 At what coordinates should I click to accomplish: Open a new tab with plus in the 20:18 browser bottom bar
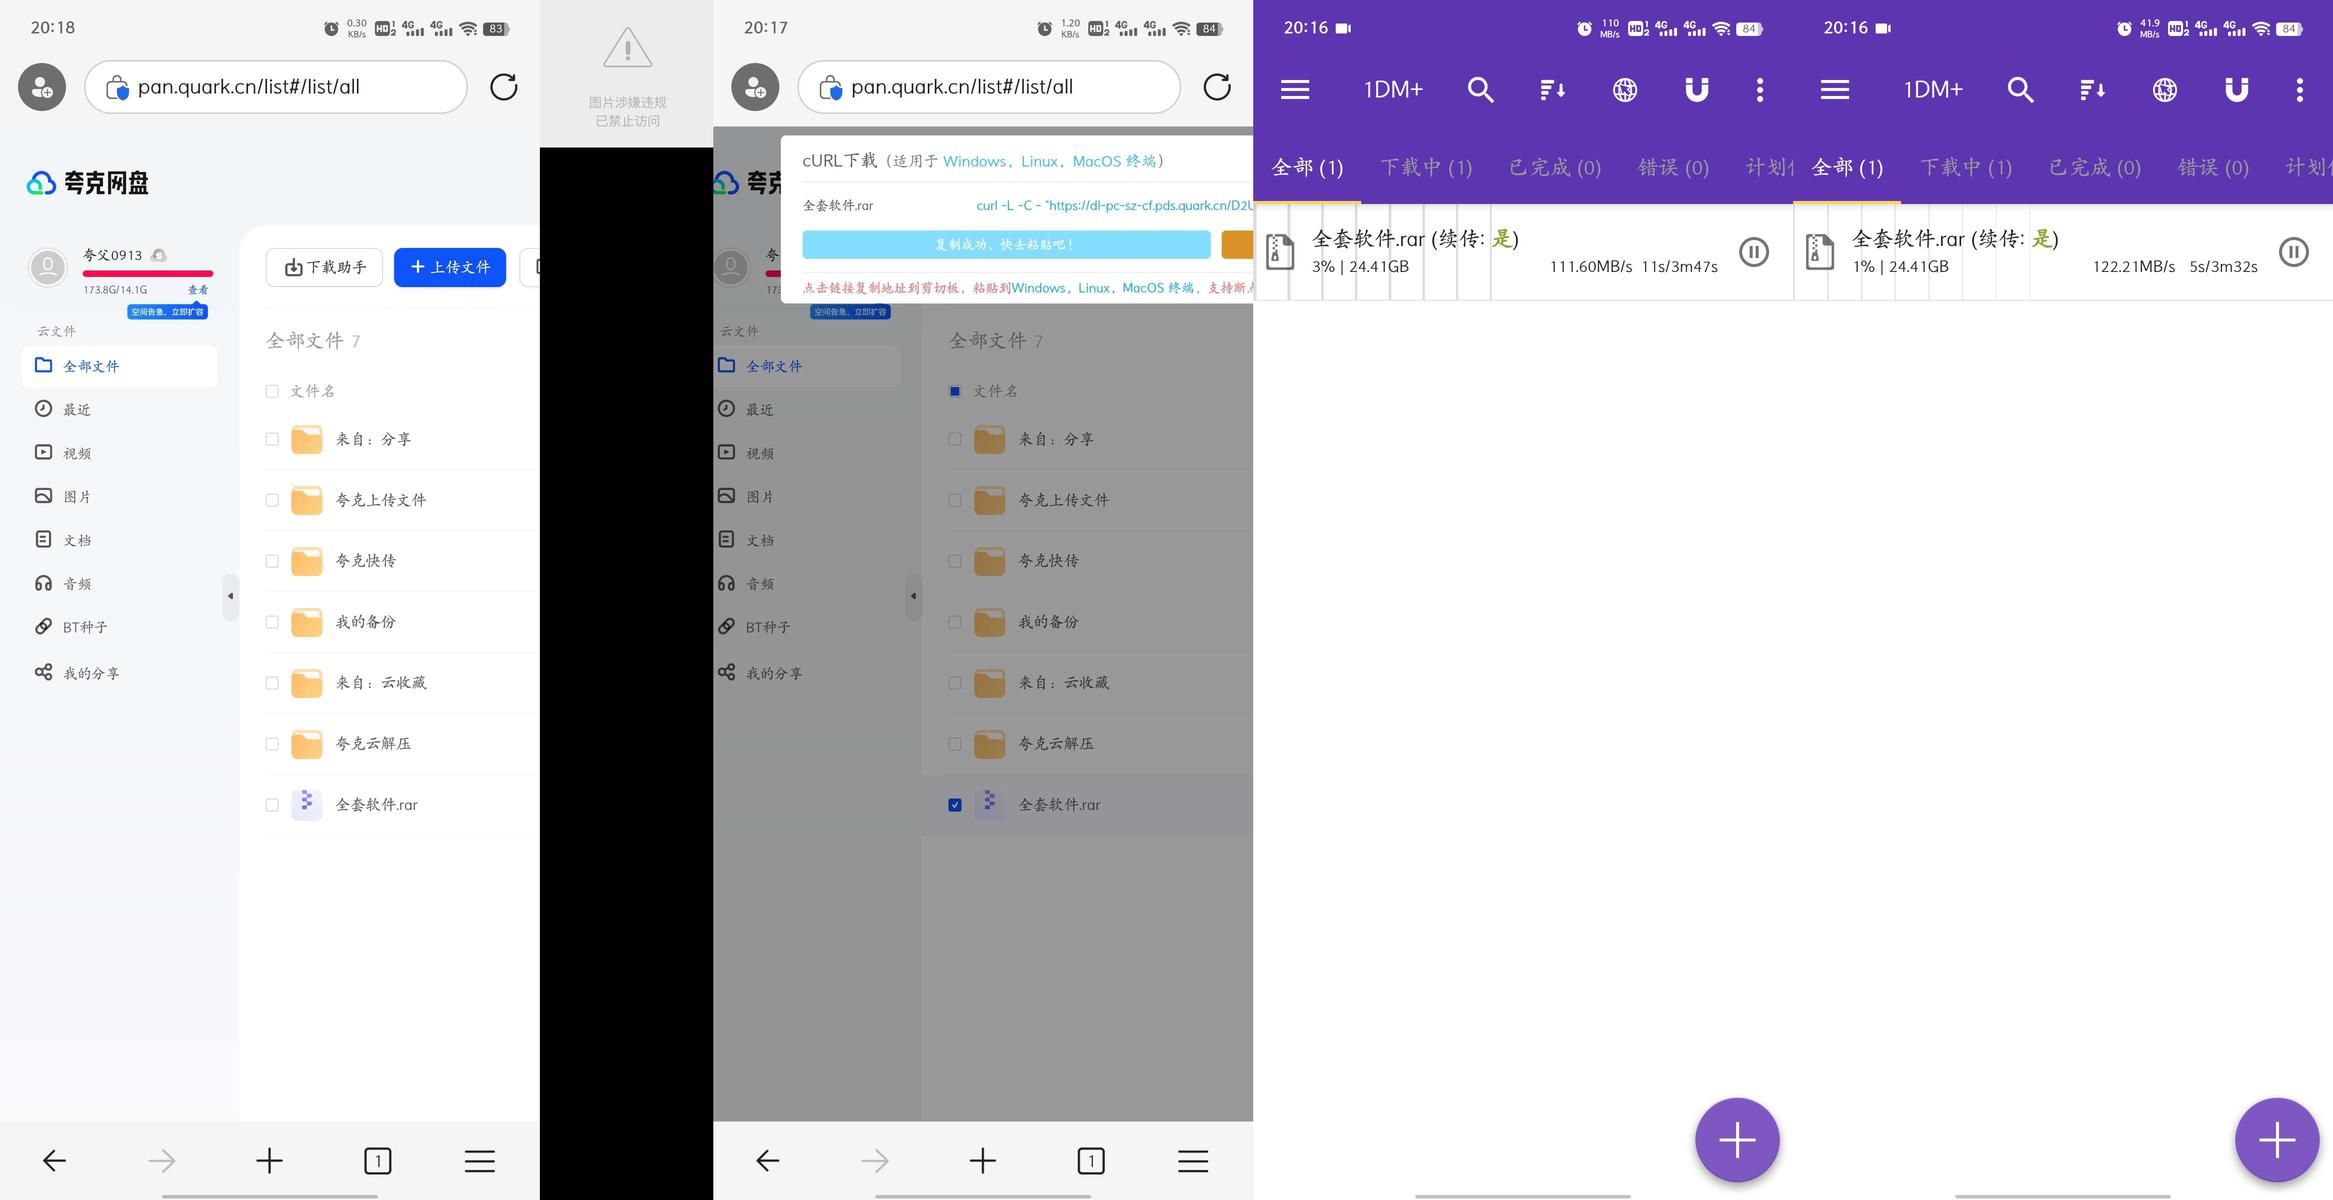tap(269, 1160)
